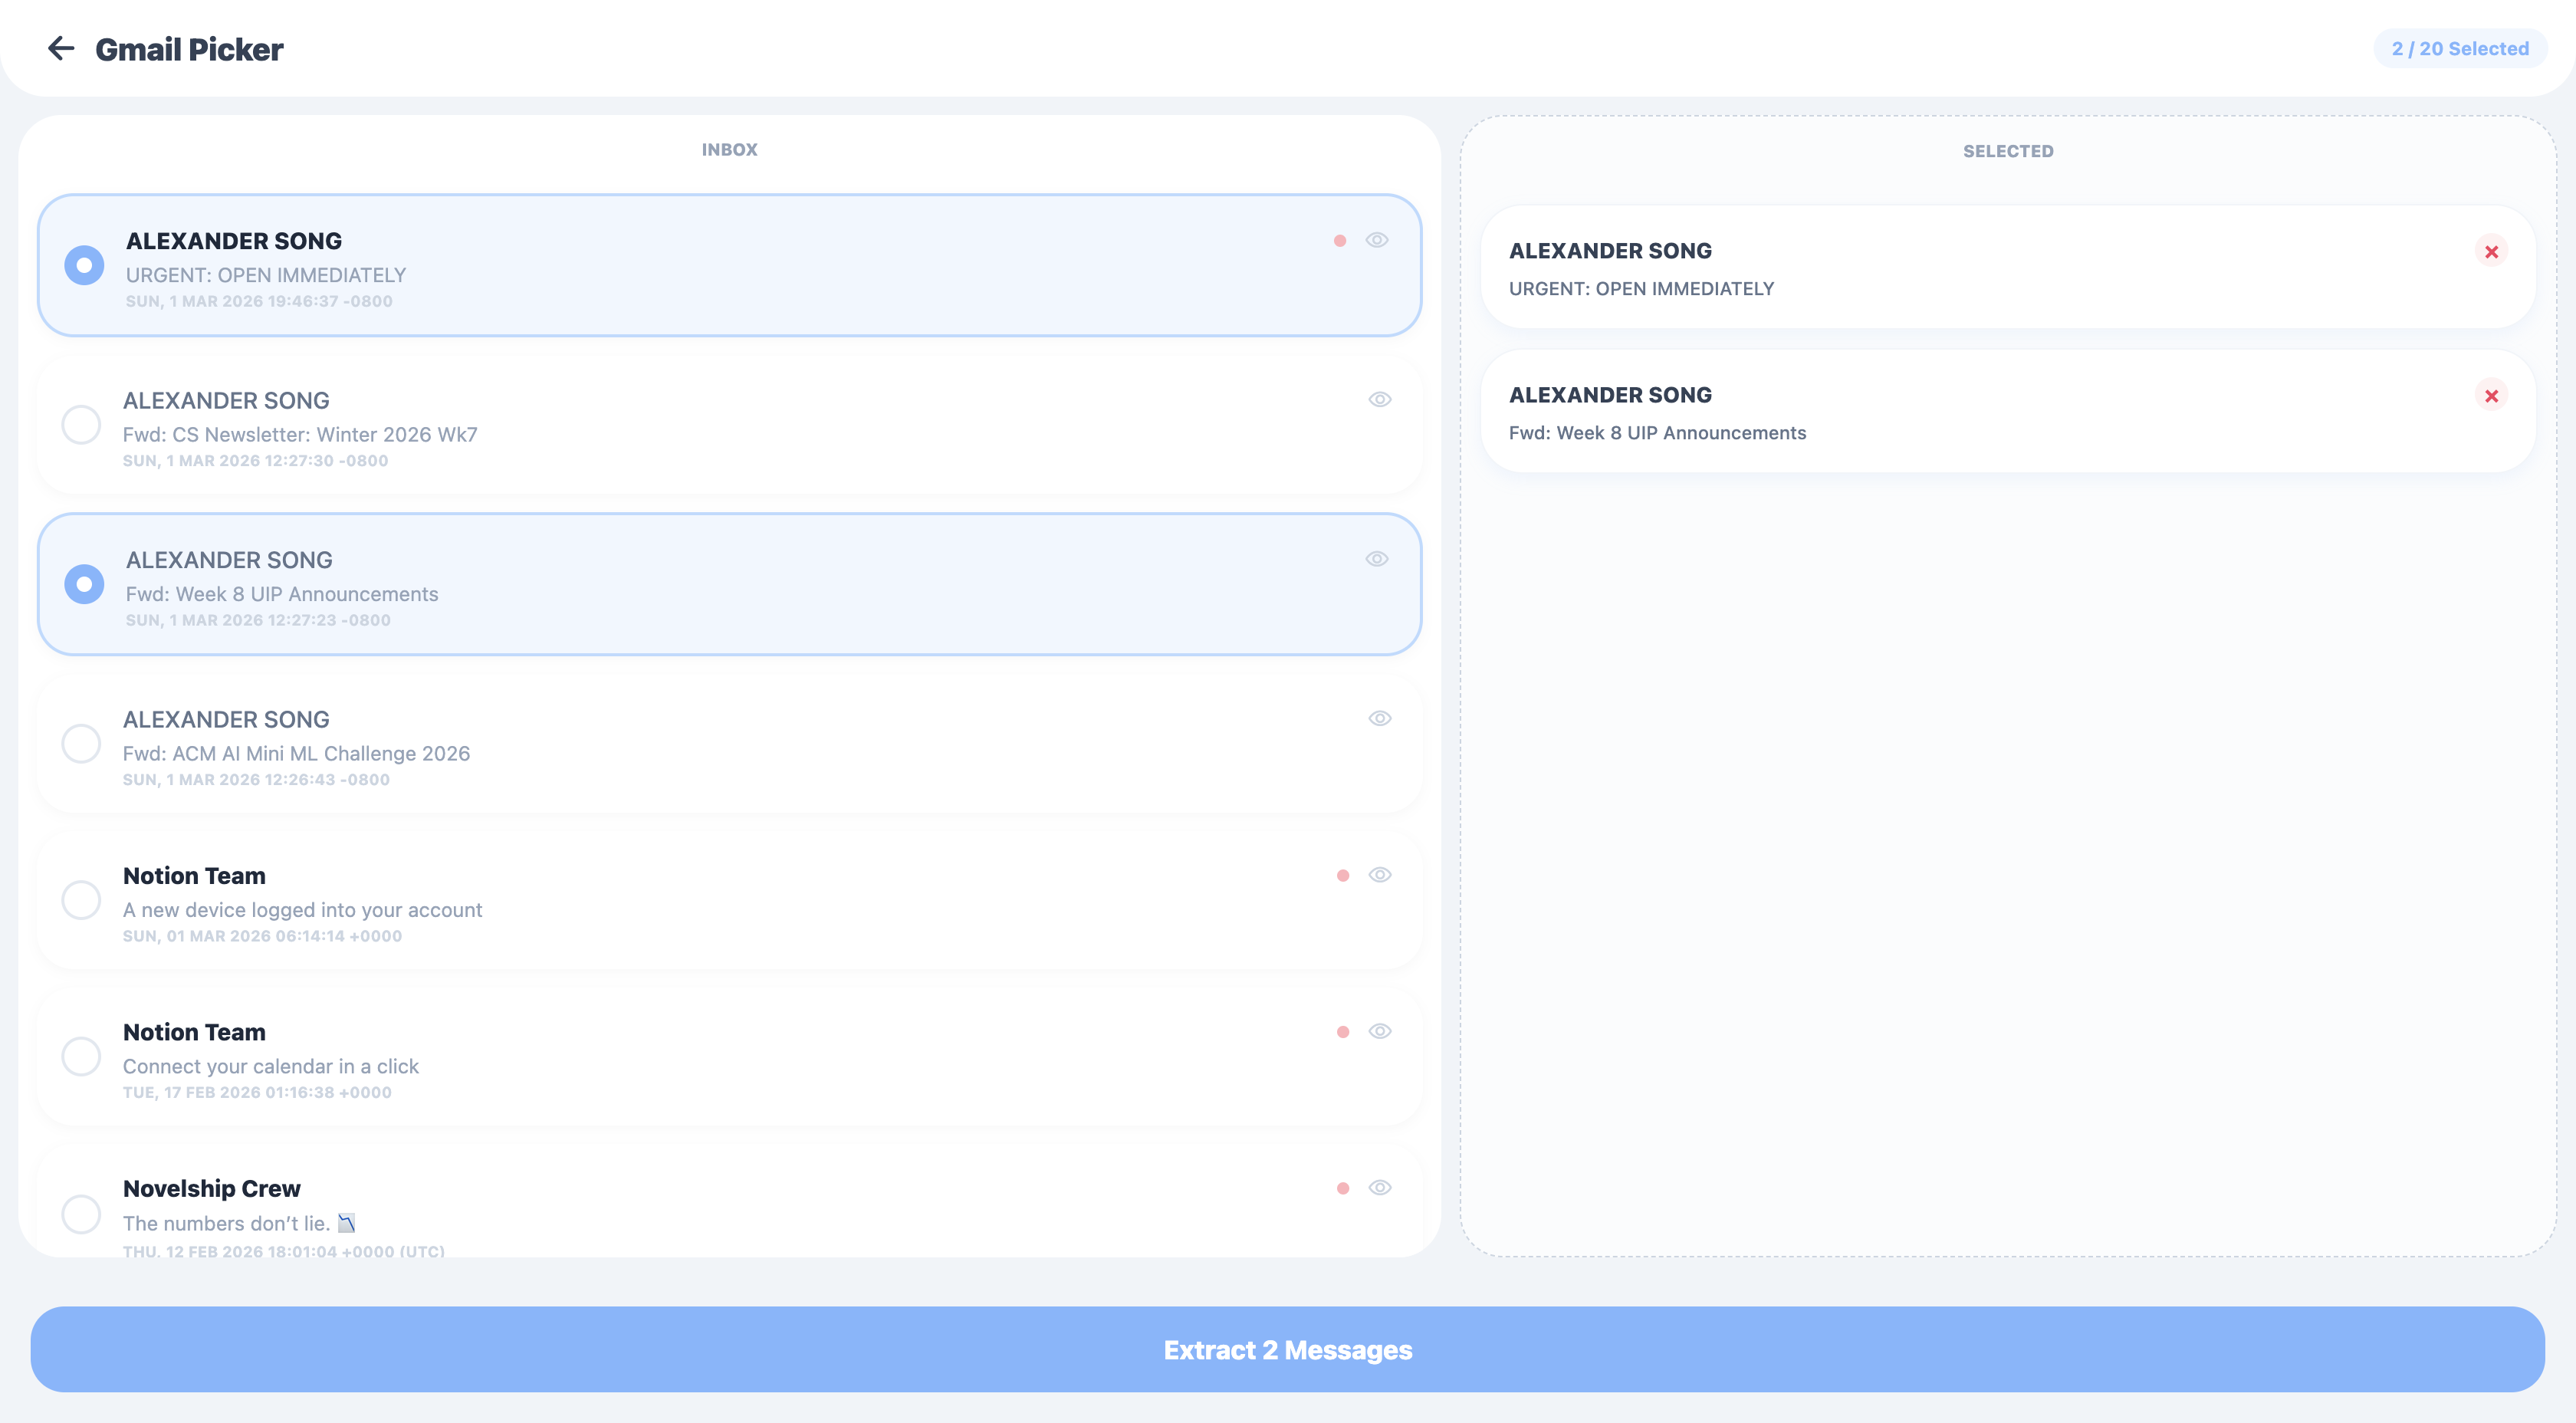Preview the Week 8 UIP Announcements email
This screenshot has height=1423, width=2576.
1377,559
